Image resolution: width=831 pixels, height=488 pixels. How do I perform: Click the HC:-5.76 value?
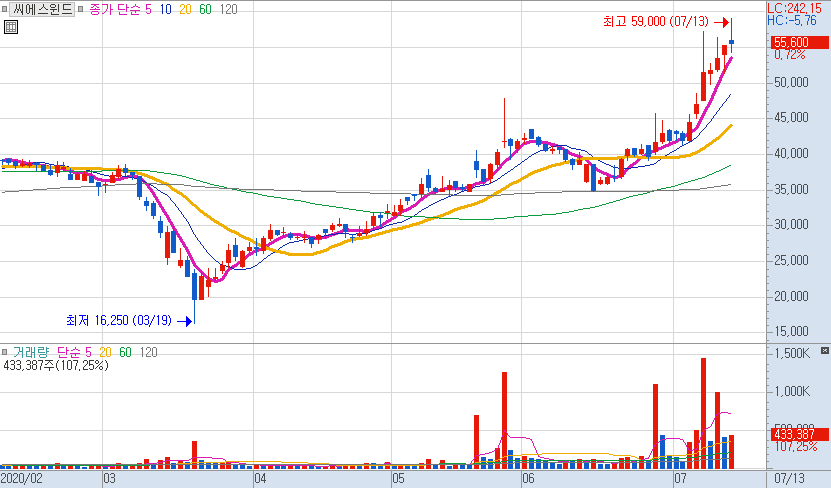click(792, 20)
